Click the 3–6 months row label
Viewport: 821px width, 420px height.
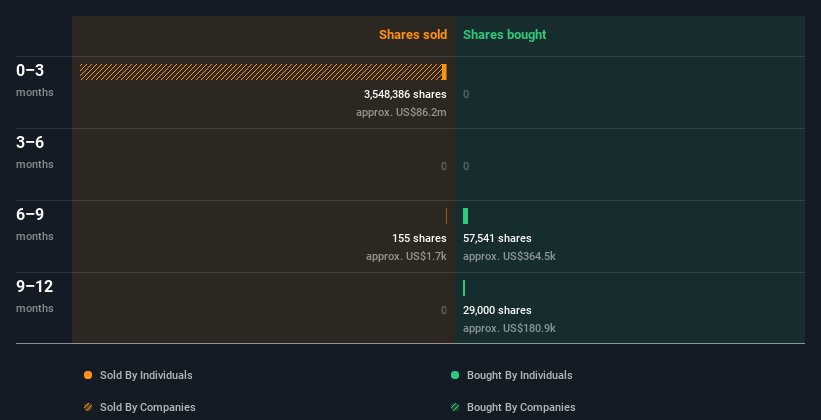[35, 152]
